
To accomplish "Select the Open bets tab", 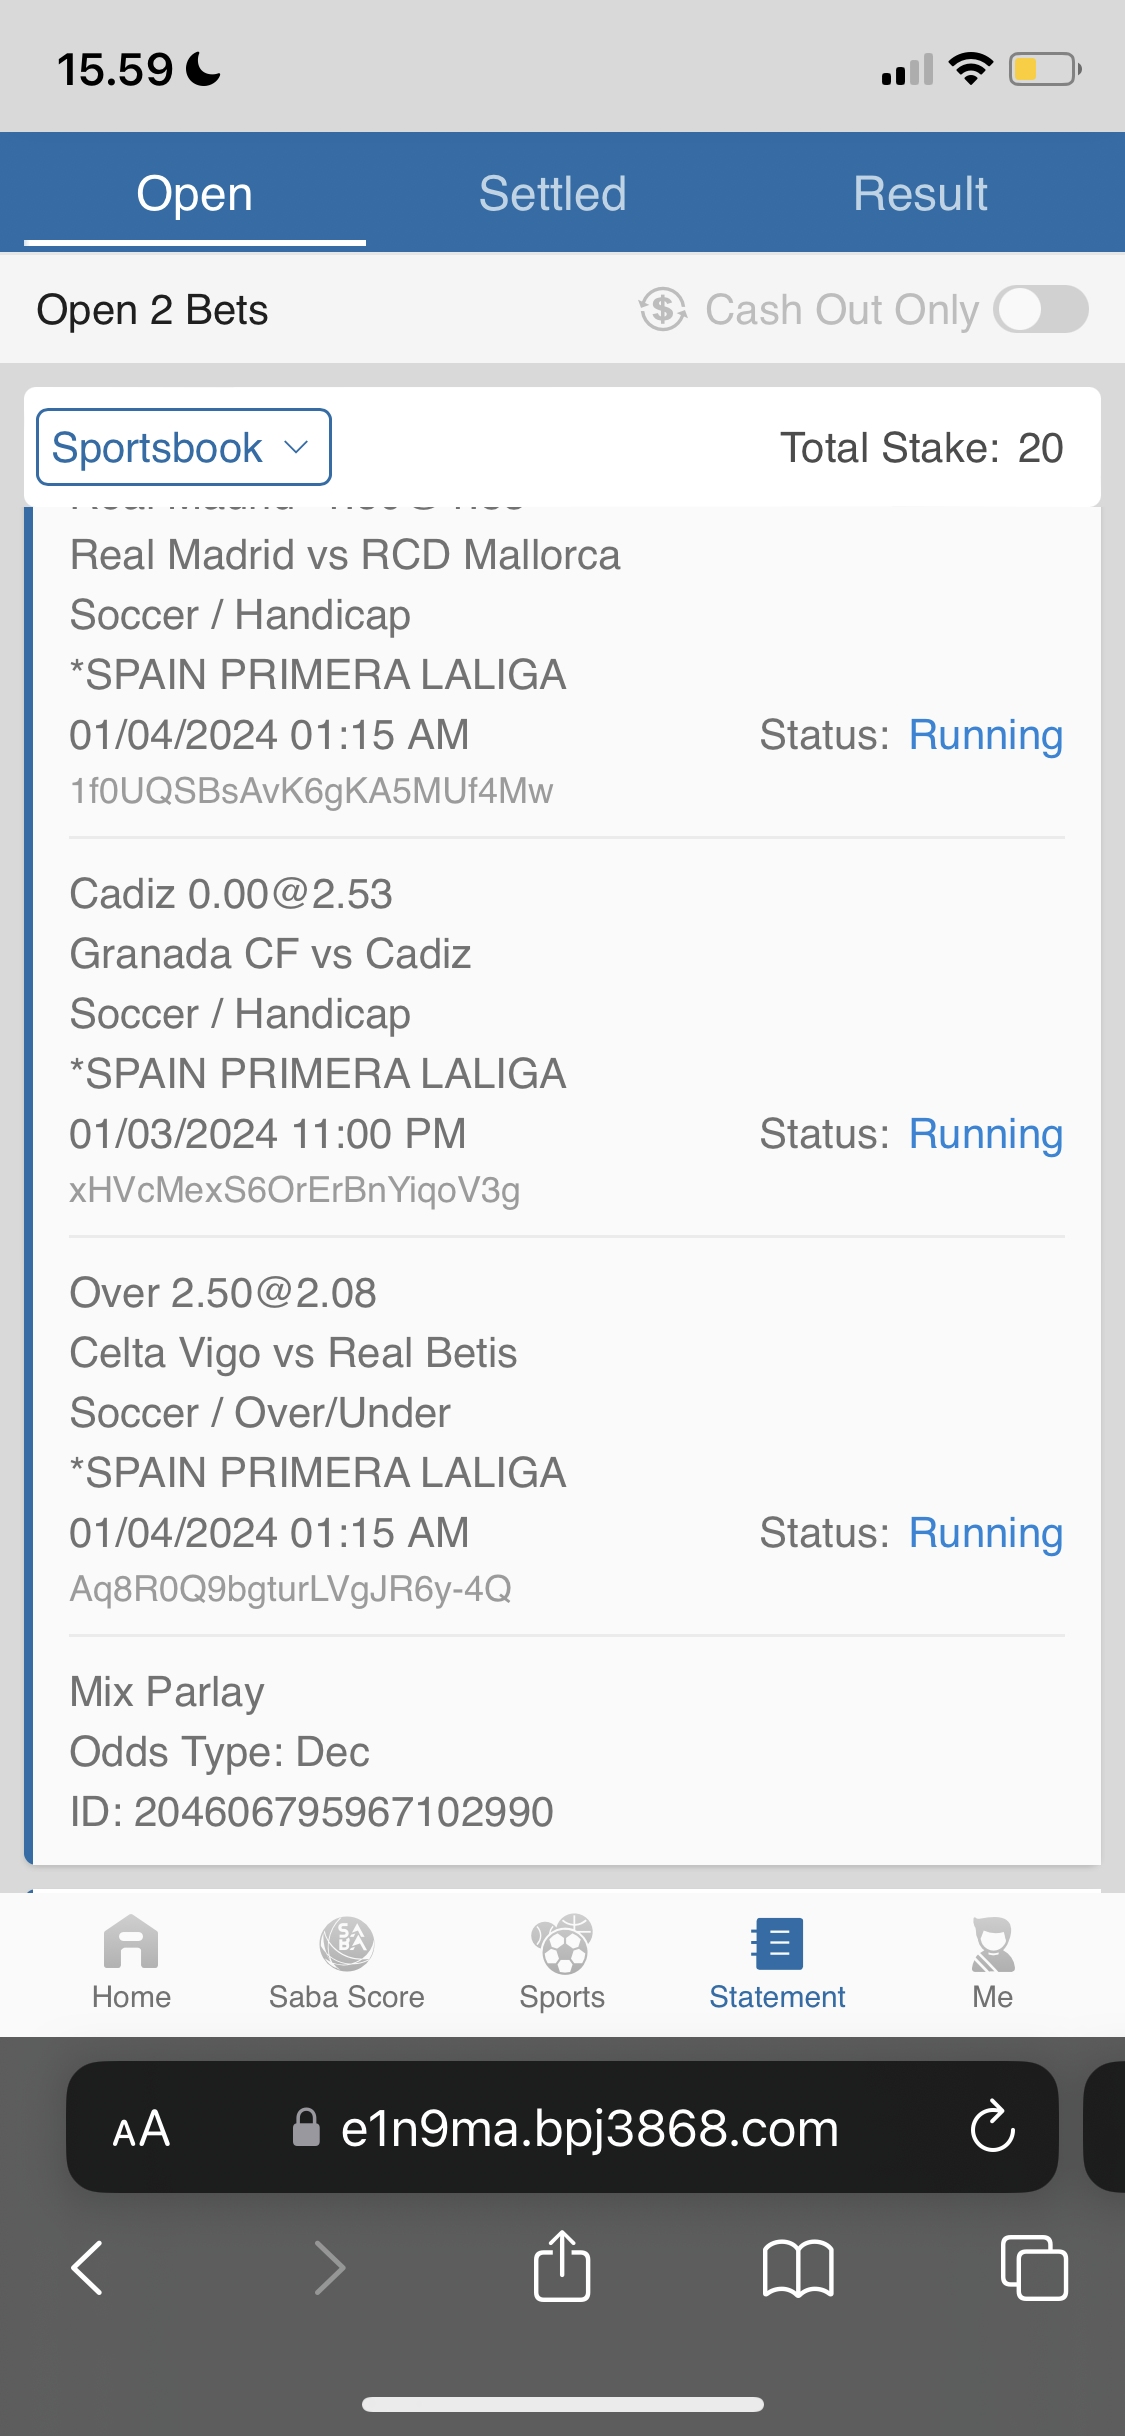I will coord(195,193).
